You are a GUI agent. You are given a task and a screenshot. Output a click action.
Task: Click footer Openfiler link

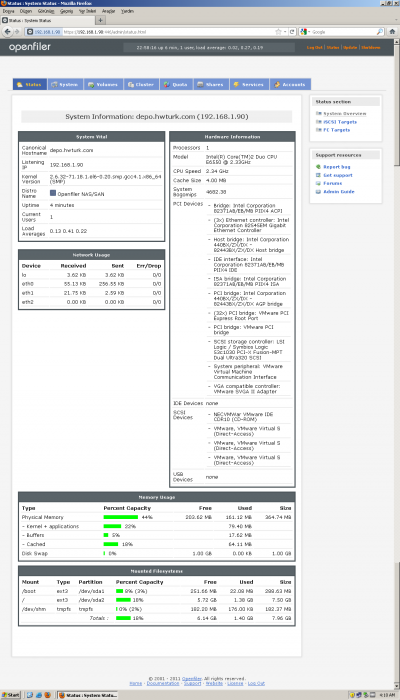[x=191, y=679]
